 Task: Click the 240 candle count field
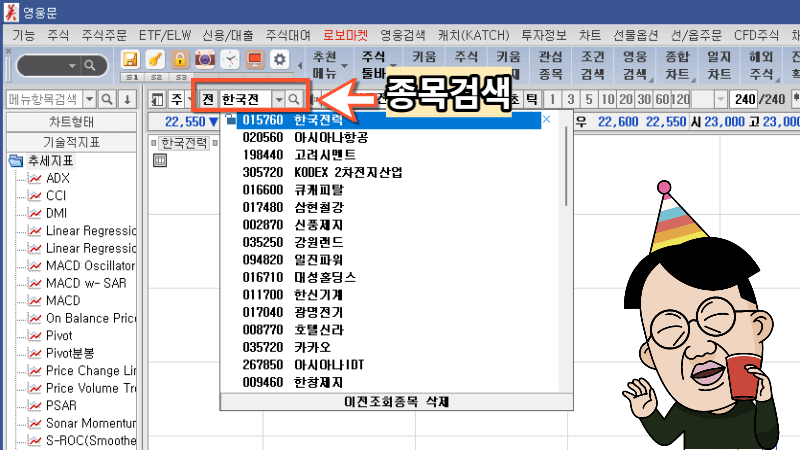tap(744, 99)
